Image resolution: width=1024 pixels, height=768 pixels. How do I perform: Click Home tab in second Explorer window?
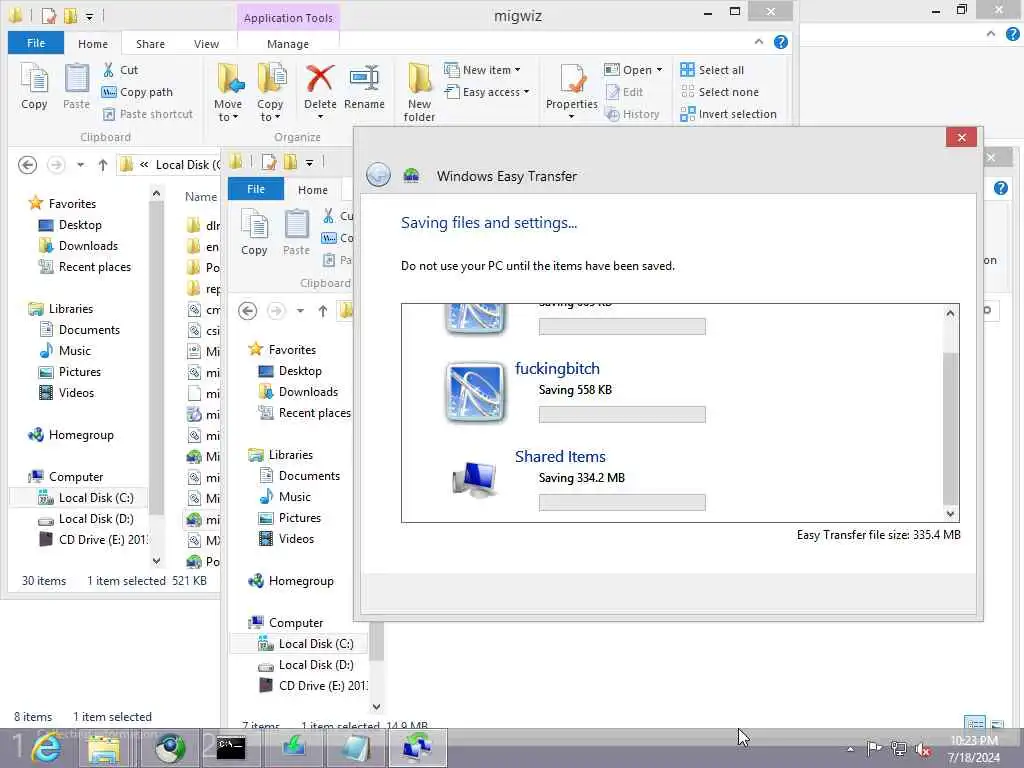pos(313,189)
